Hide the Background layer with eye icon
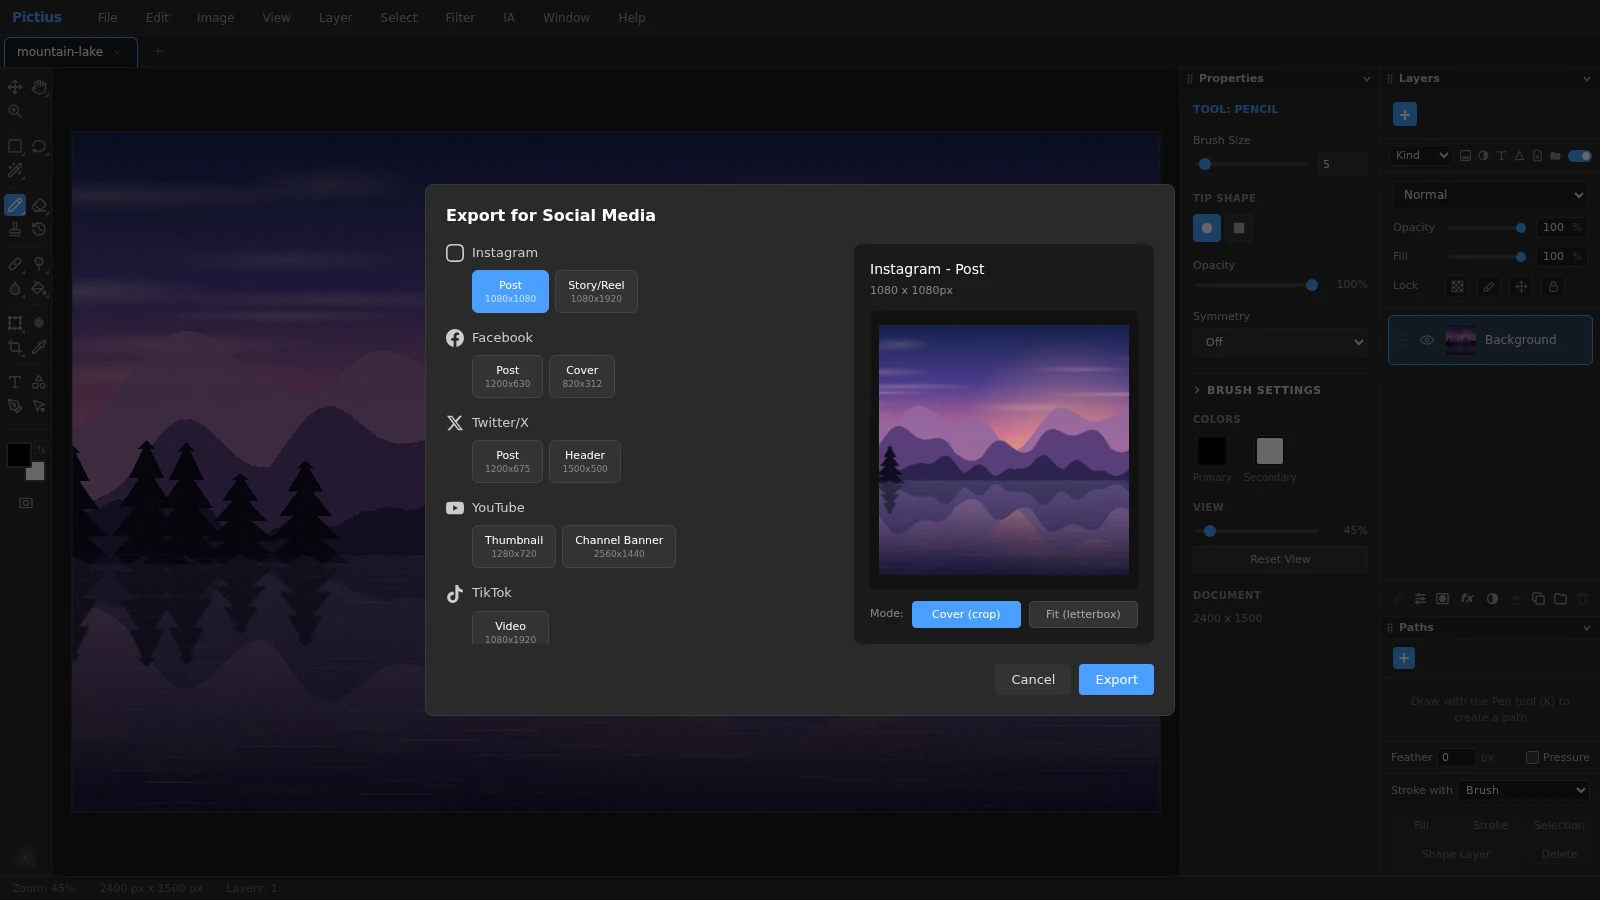 tap(1427, 340)
